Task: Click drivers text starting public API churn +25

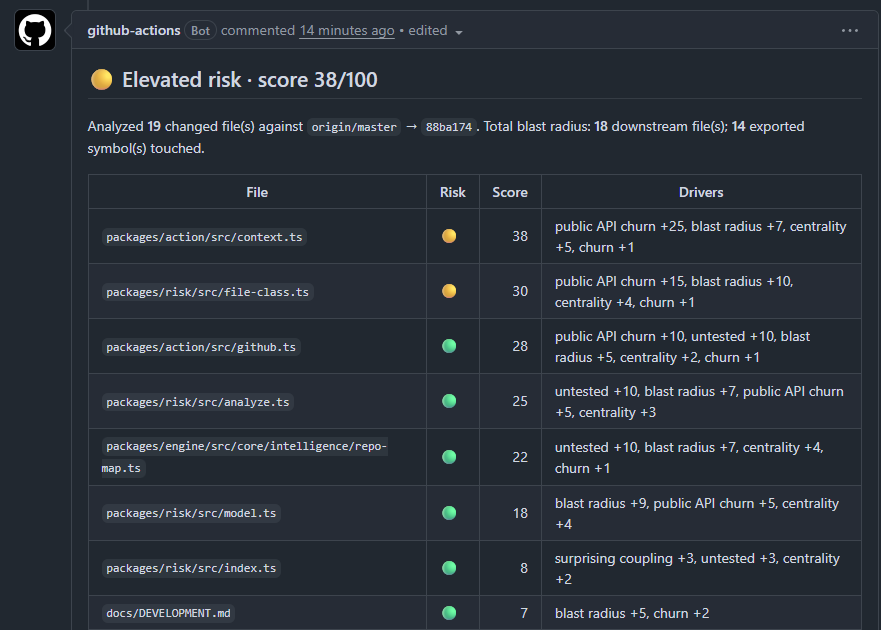Action: point(701,237)
